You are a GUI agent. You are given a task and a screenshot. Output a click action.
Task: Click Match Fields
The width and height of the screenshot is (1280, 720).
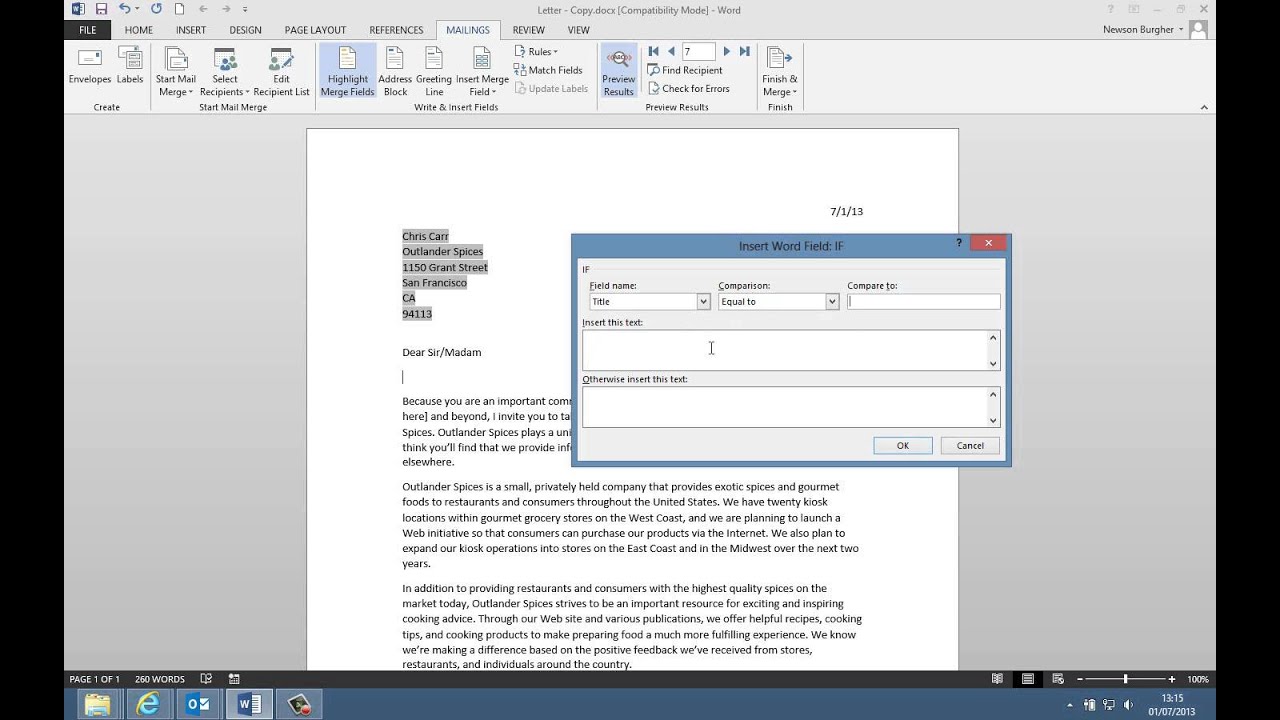(x=548, y=70)
